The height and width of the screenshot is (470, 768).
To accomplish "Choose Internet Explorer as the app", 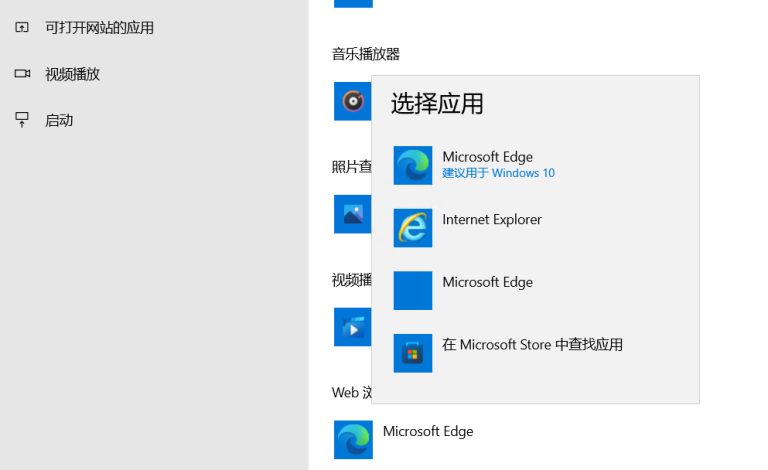I will coord(535,228).
